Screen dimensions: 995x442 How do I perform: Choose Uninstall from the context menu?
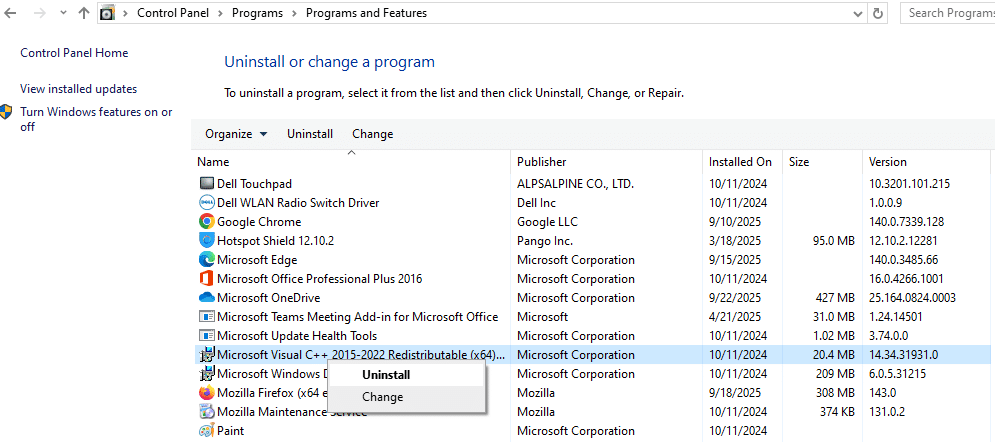pos(406,375)
